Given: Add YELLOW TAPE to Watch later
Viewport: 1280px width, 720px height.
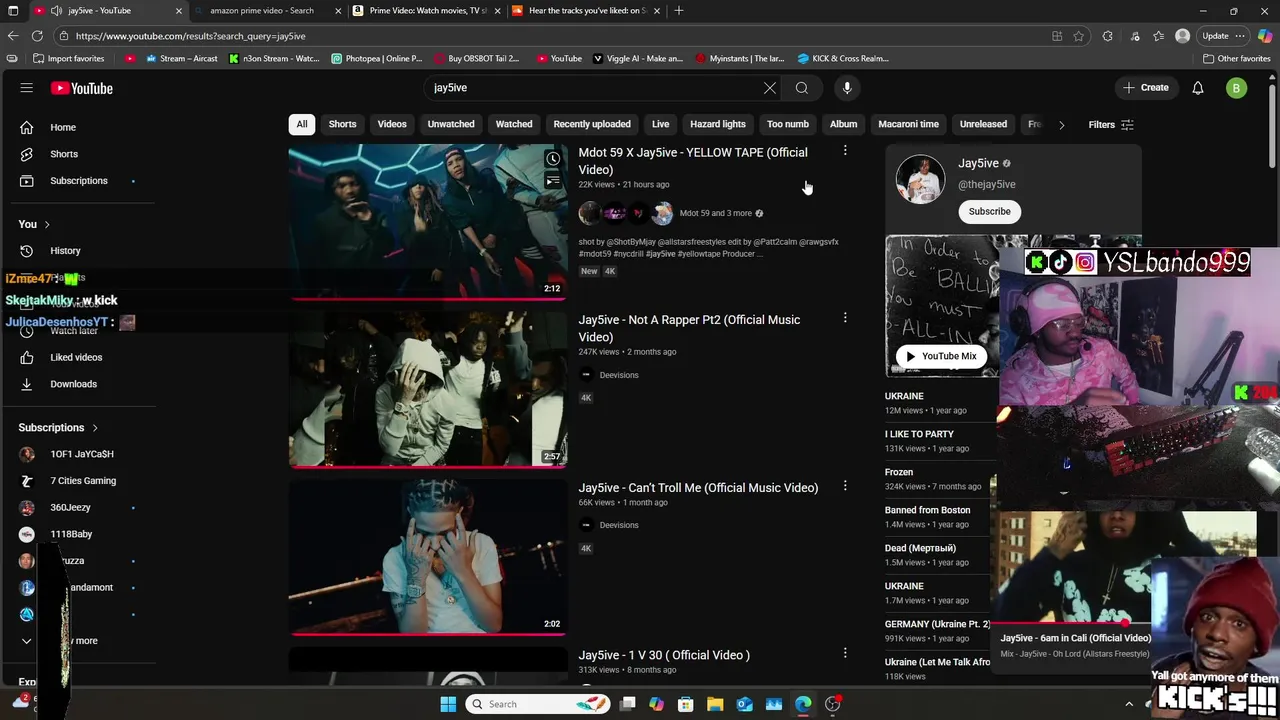Looking at the screenshot, I should click(553, 159).
